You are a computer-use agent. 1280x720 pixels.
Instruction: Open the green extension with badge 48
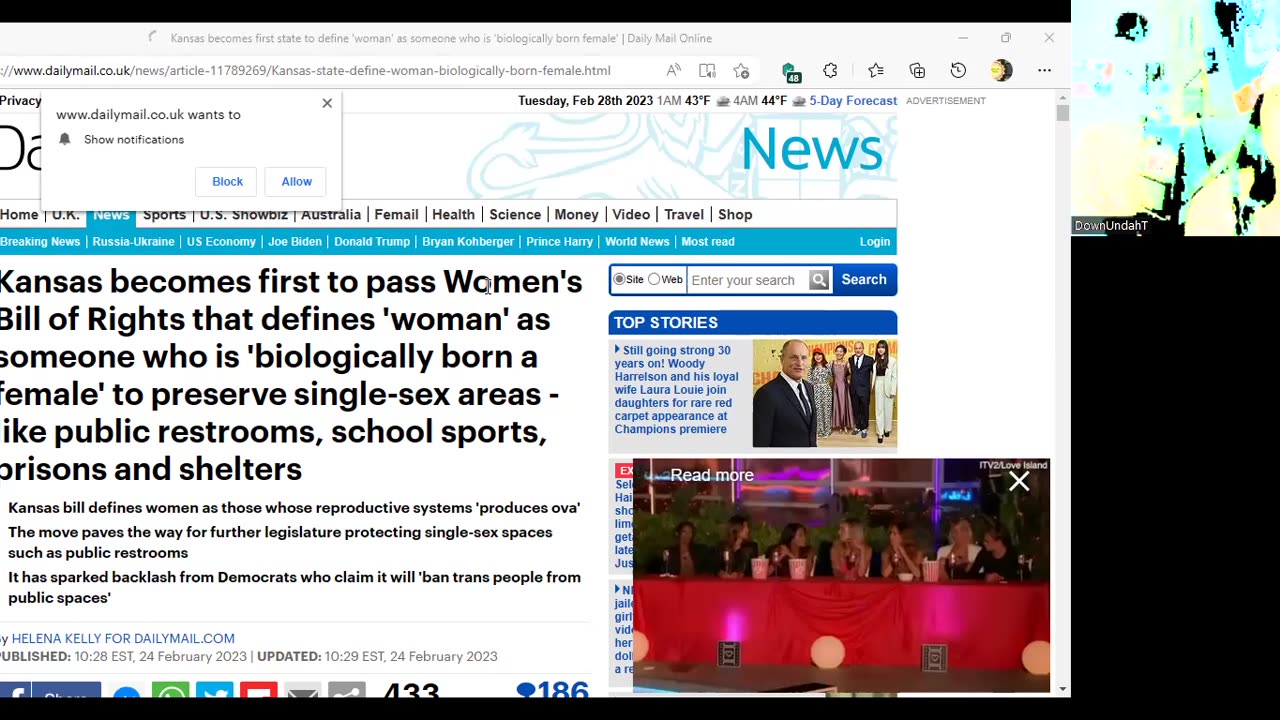pyautogui.click(x=789, y=71)
